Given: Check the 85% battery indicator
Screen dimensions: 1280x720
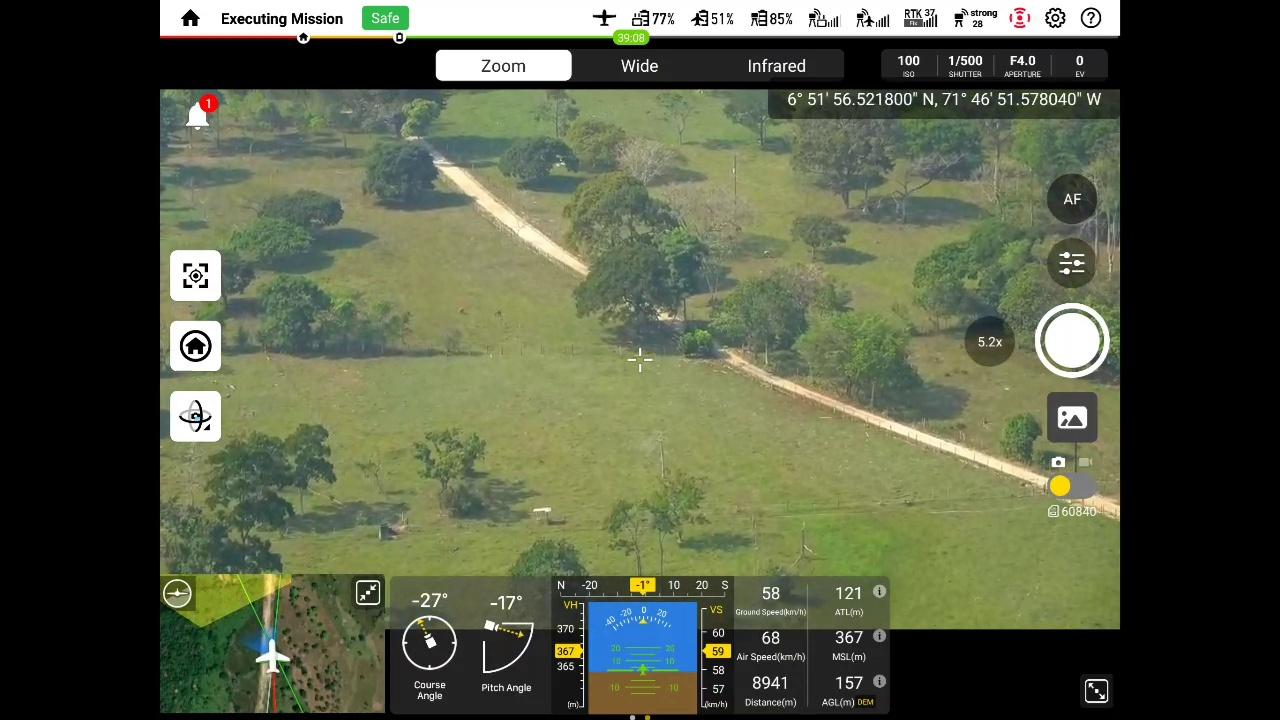Looking at the screenshot, I should point(771,18).
